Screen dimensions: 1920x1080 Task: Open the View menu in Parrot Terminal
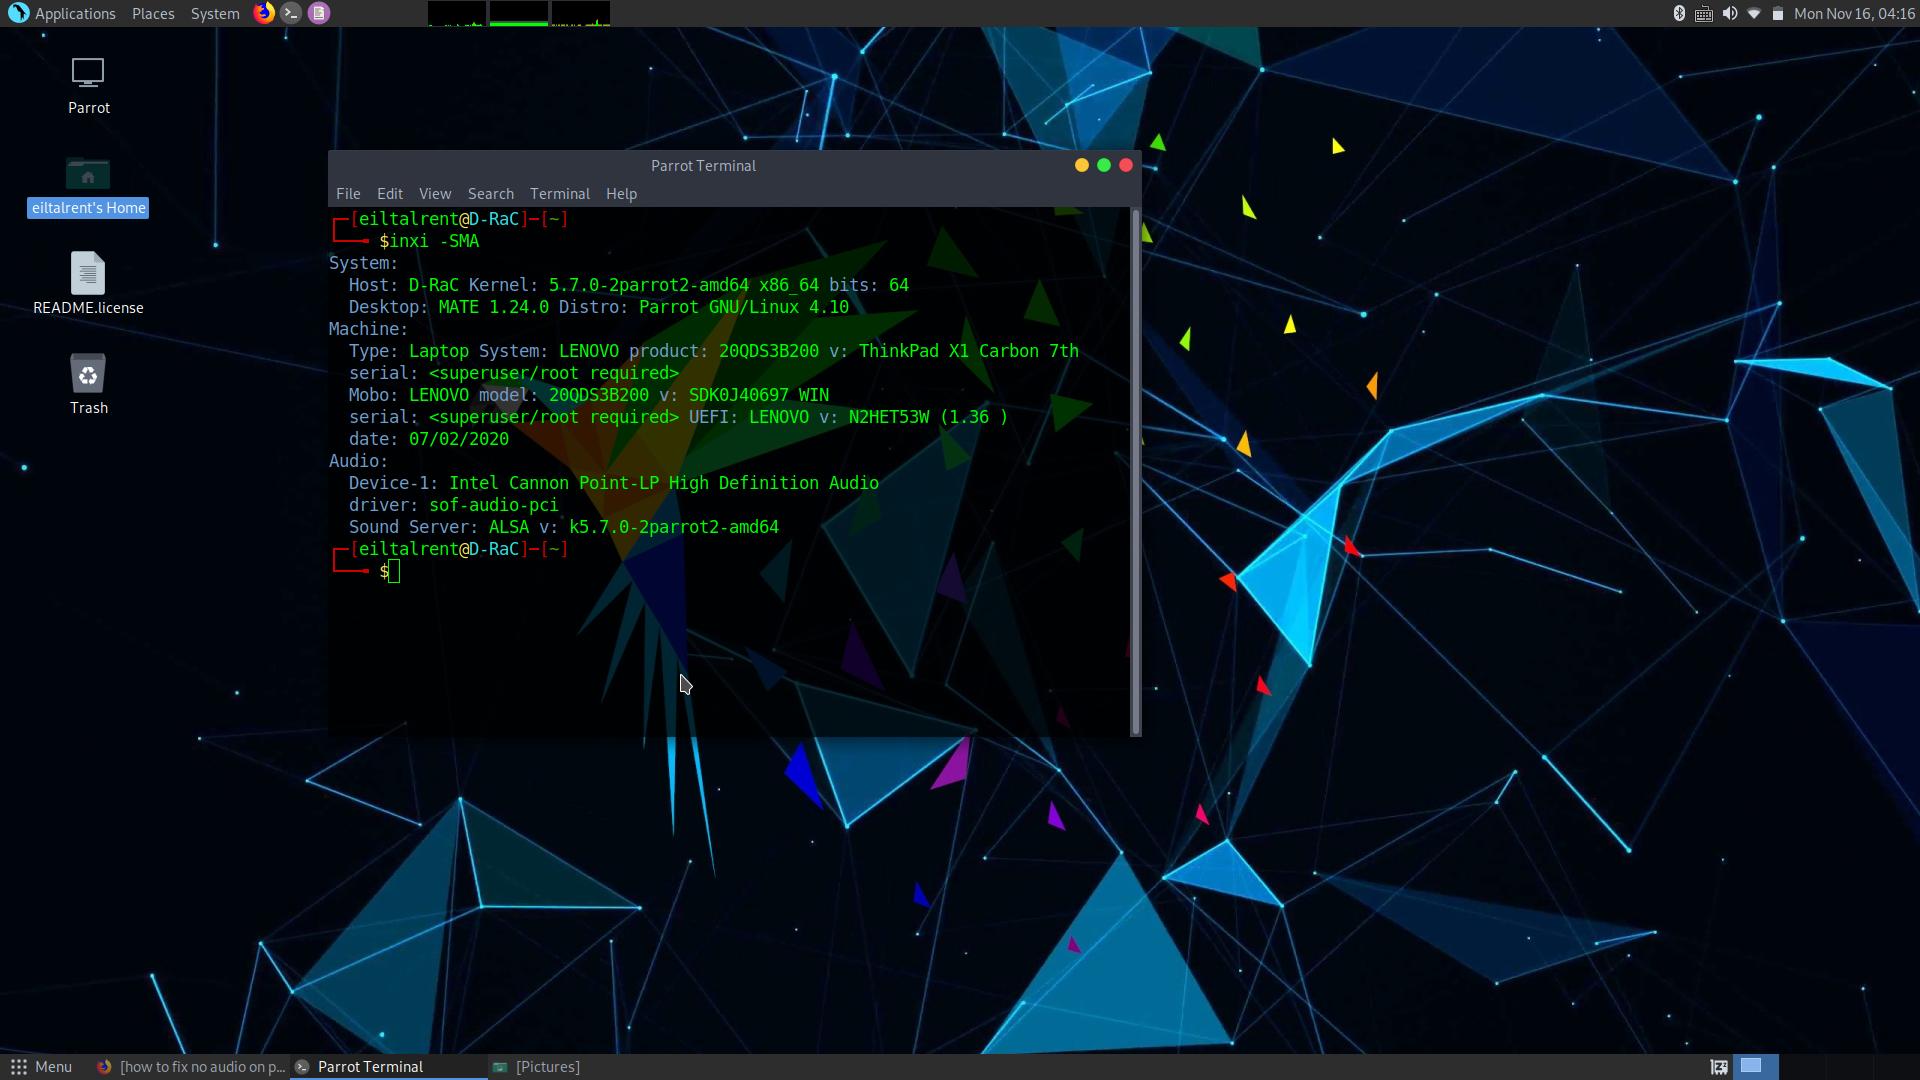[435, 194]
